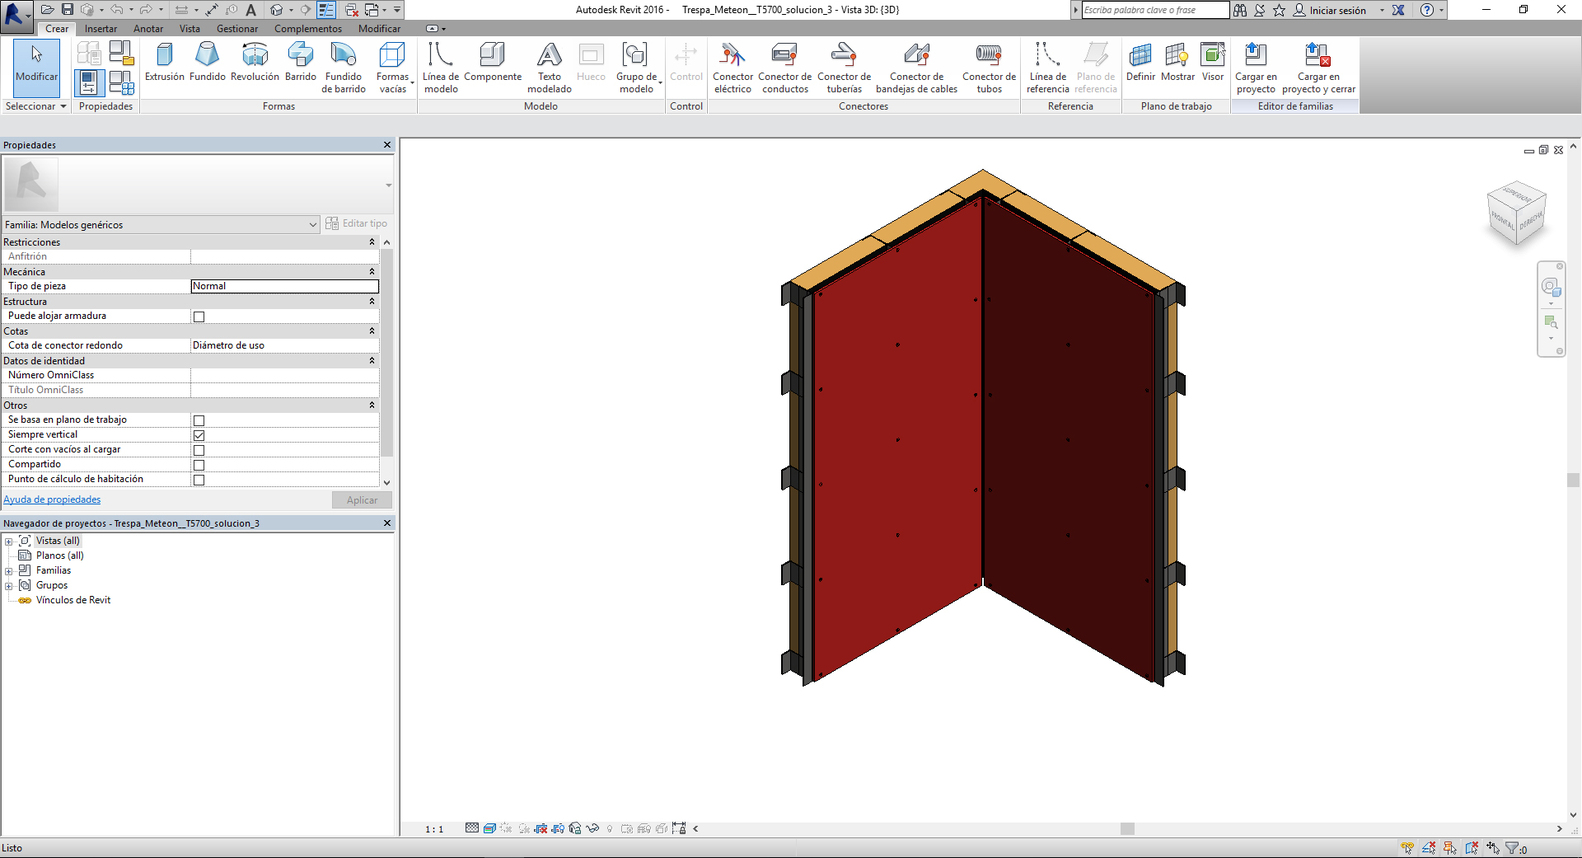
Task: Uncheck the Siempre vertical checkbox
Action: coord(199,436)
